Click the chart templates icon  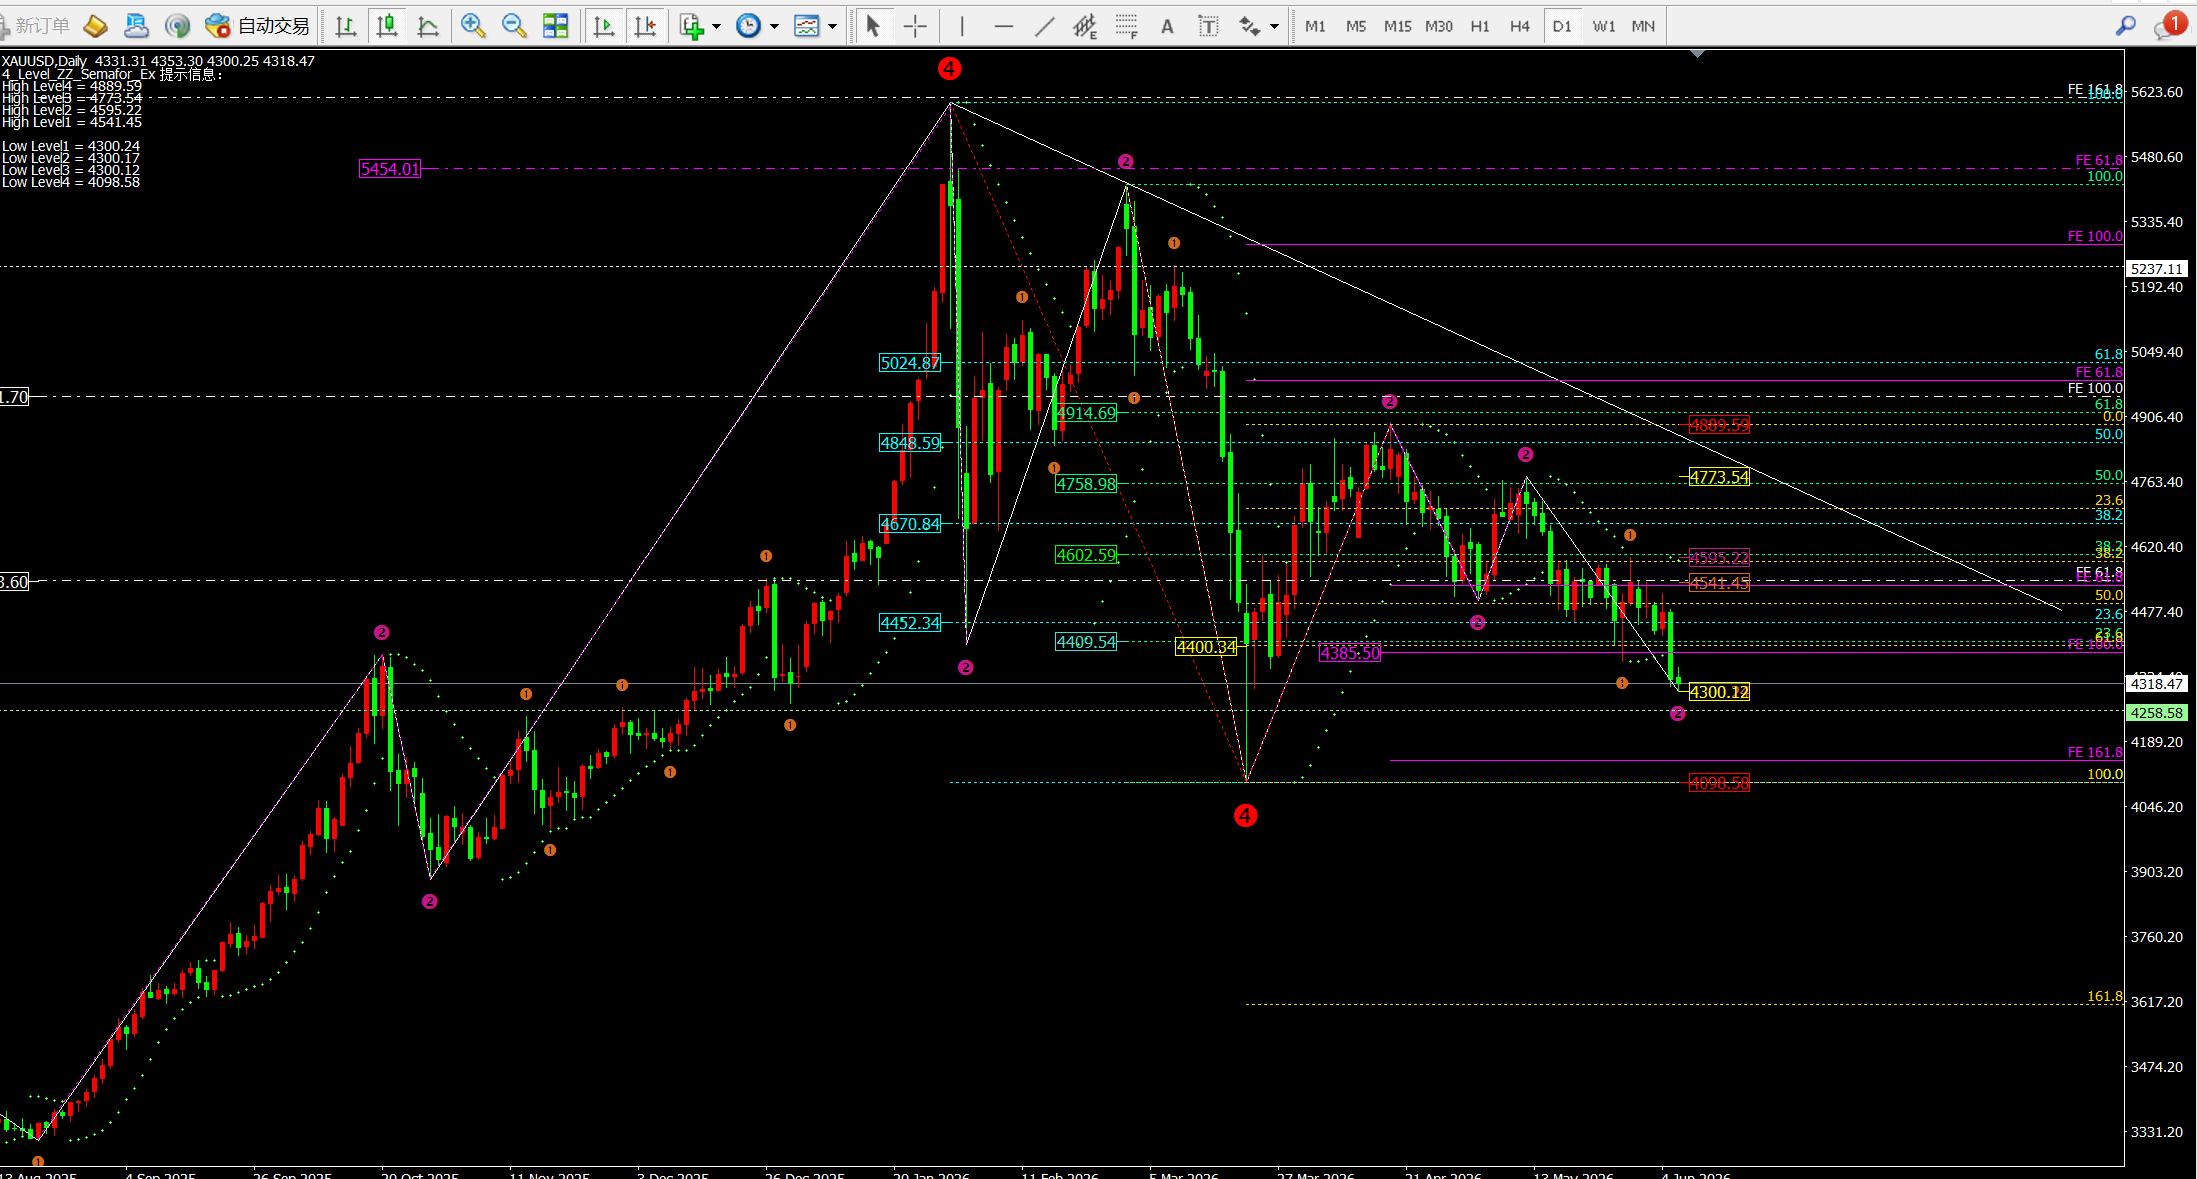point(806,26)
